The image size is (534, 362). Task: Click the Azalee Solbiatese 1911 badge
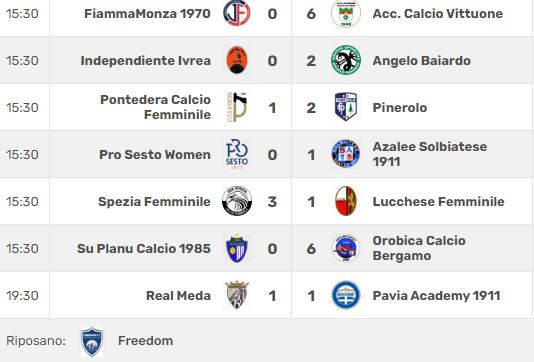pyautogui.click(x=346, y=154)
